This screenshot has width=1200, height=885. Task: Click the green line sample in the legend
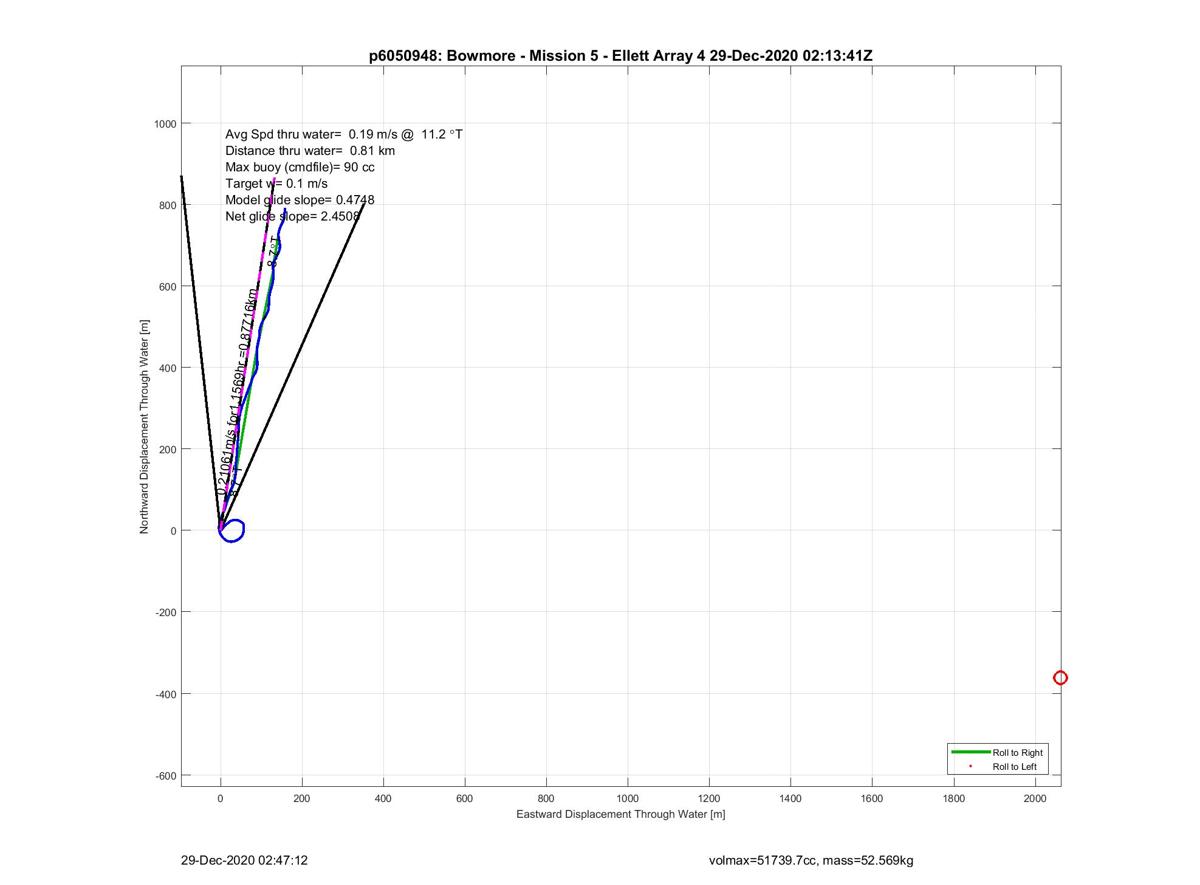tap(969, 752)
